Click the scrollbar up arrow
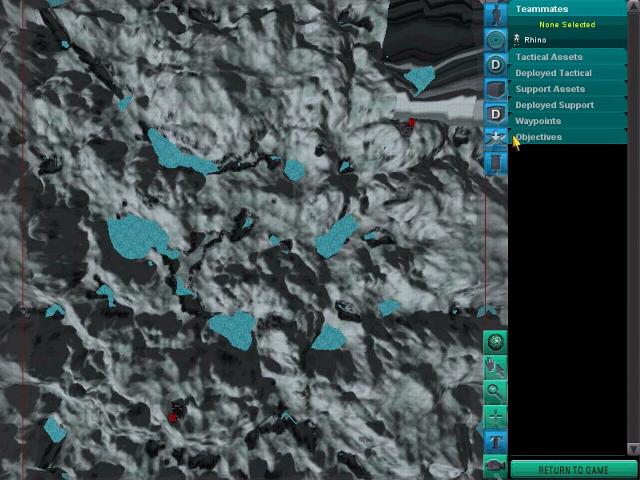 (x=633, y=4)
